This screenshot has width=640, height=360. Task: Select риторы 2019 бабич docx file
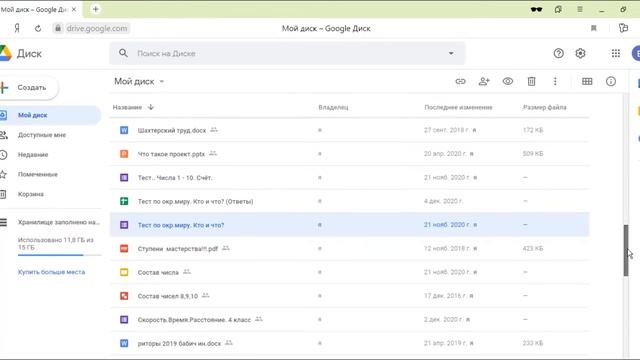[349, 343]
